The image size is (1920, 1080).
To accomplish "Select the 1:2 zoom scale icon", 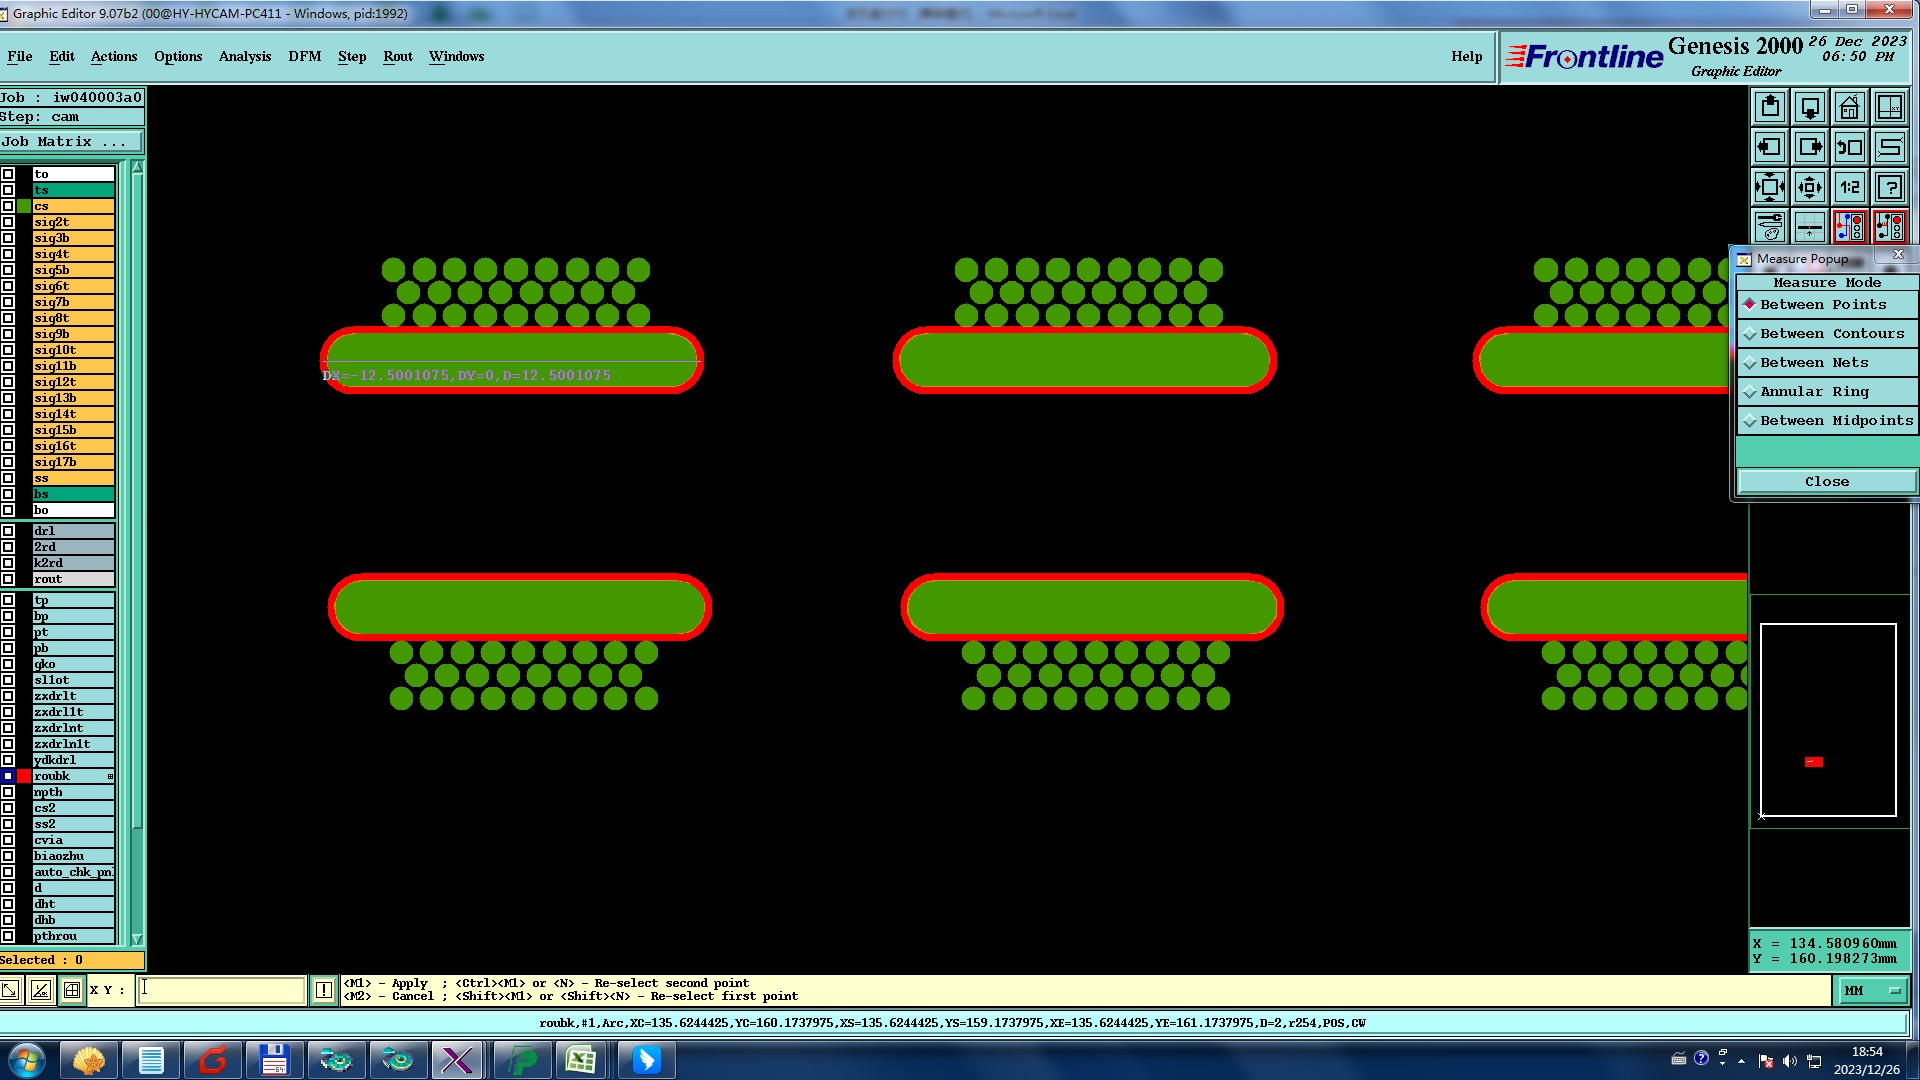I will 1849,187.
